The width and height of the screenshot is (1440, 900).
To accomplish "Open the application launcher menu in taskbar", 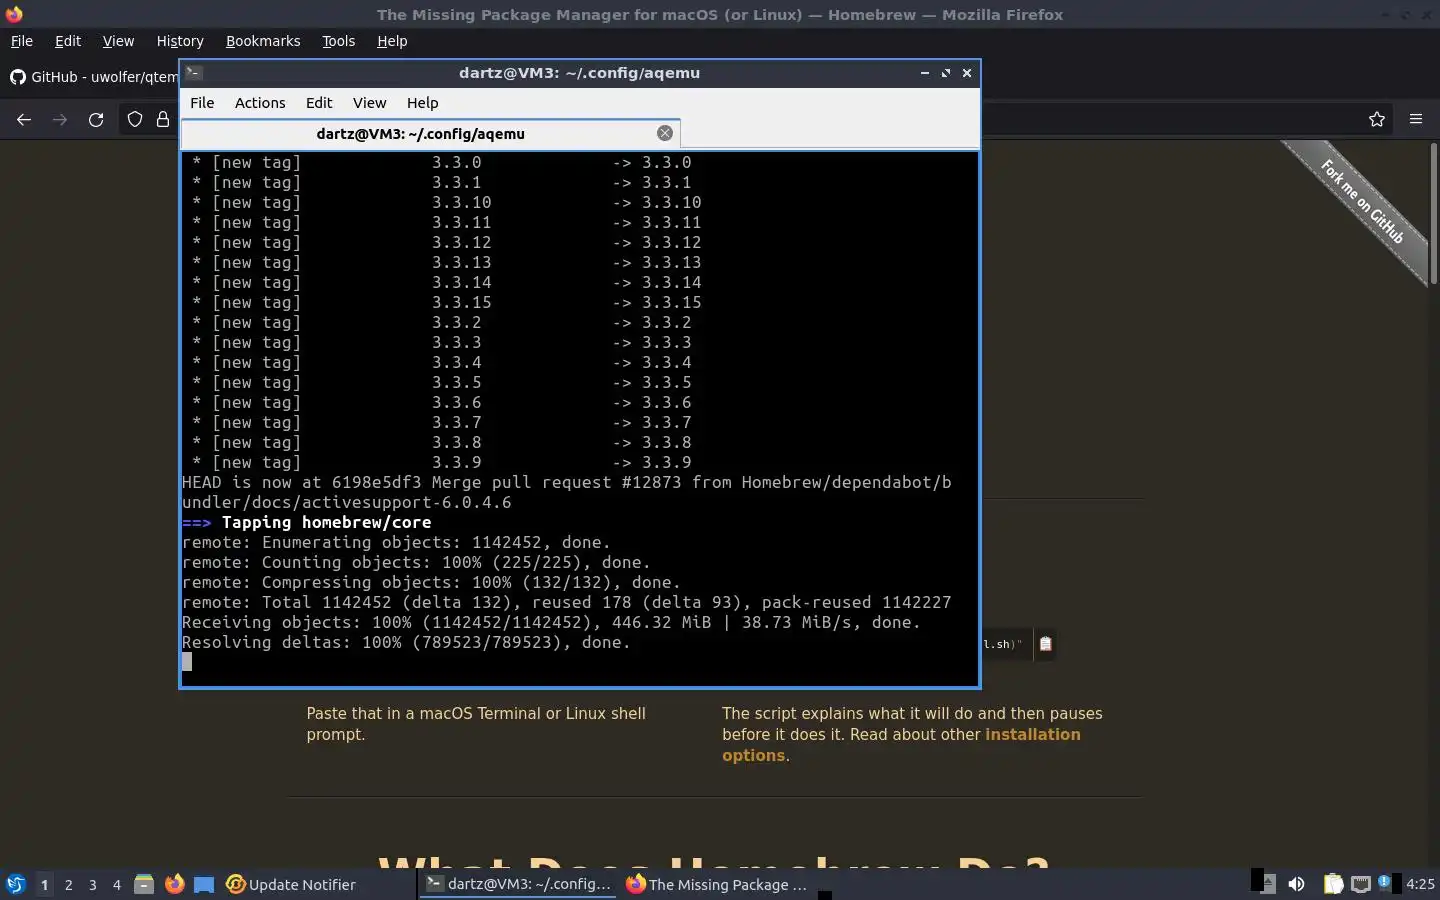I will point(15,884).
